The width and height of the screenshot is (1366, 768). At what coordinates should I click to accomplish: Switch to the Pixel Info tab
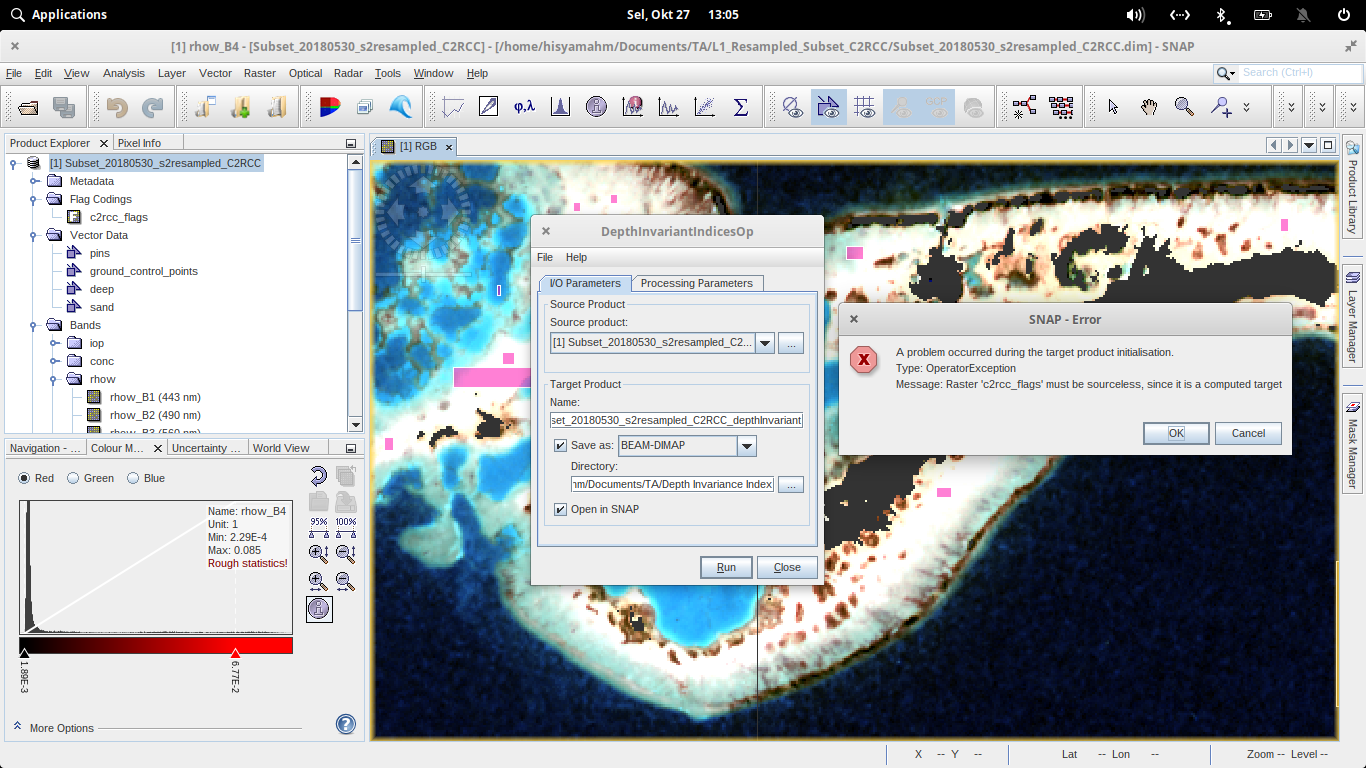click(139, 143)
